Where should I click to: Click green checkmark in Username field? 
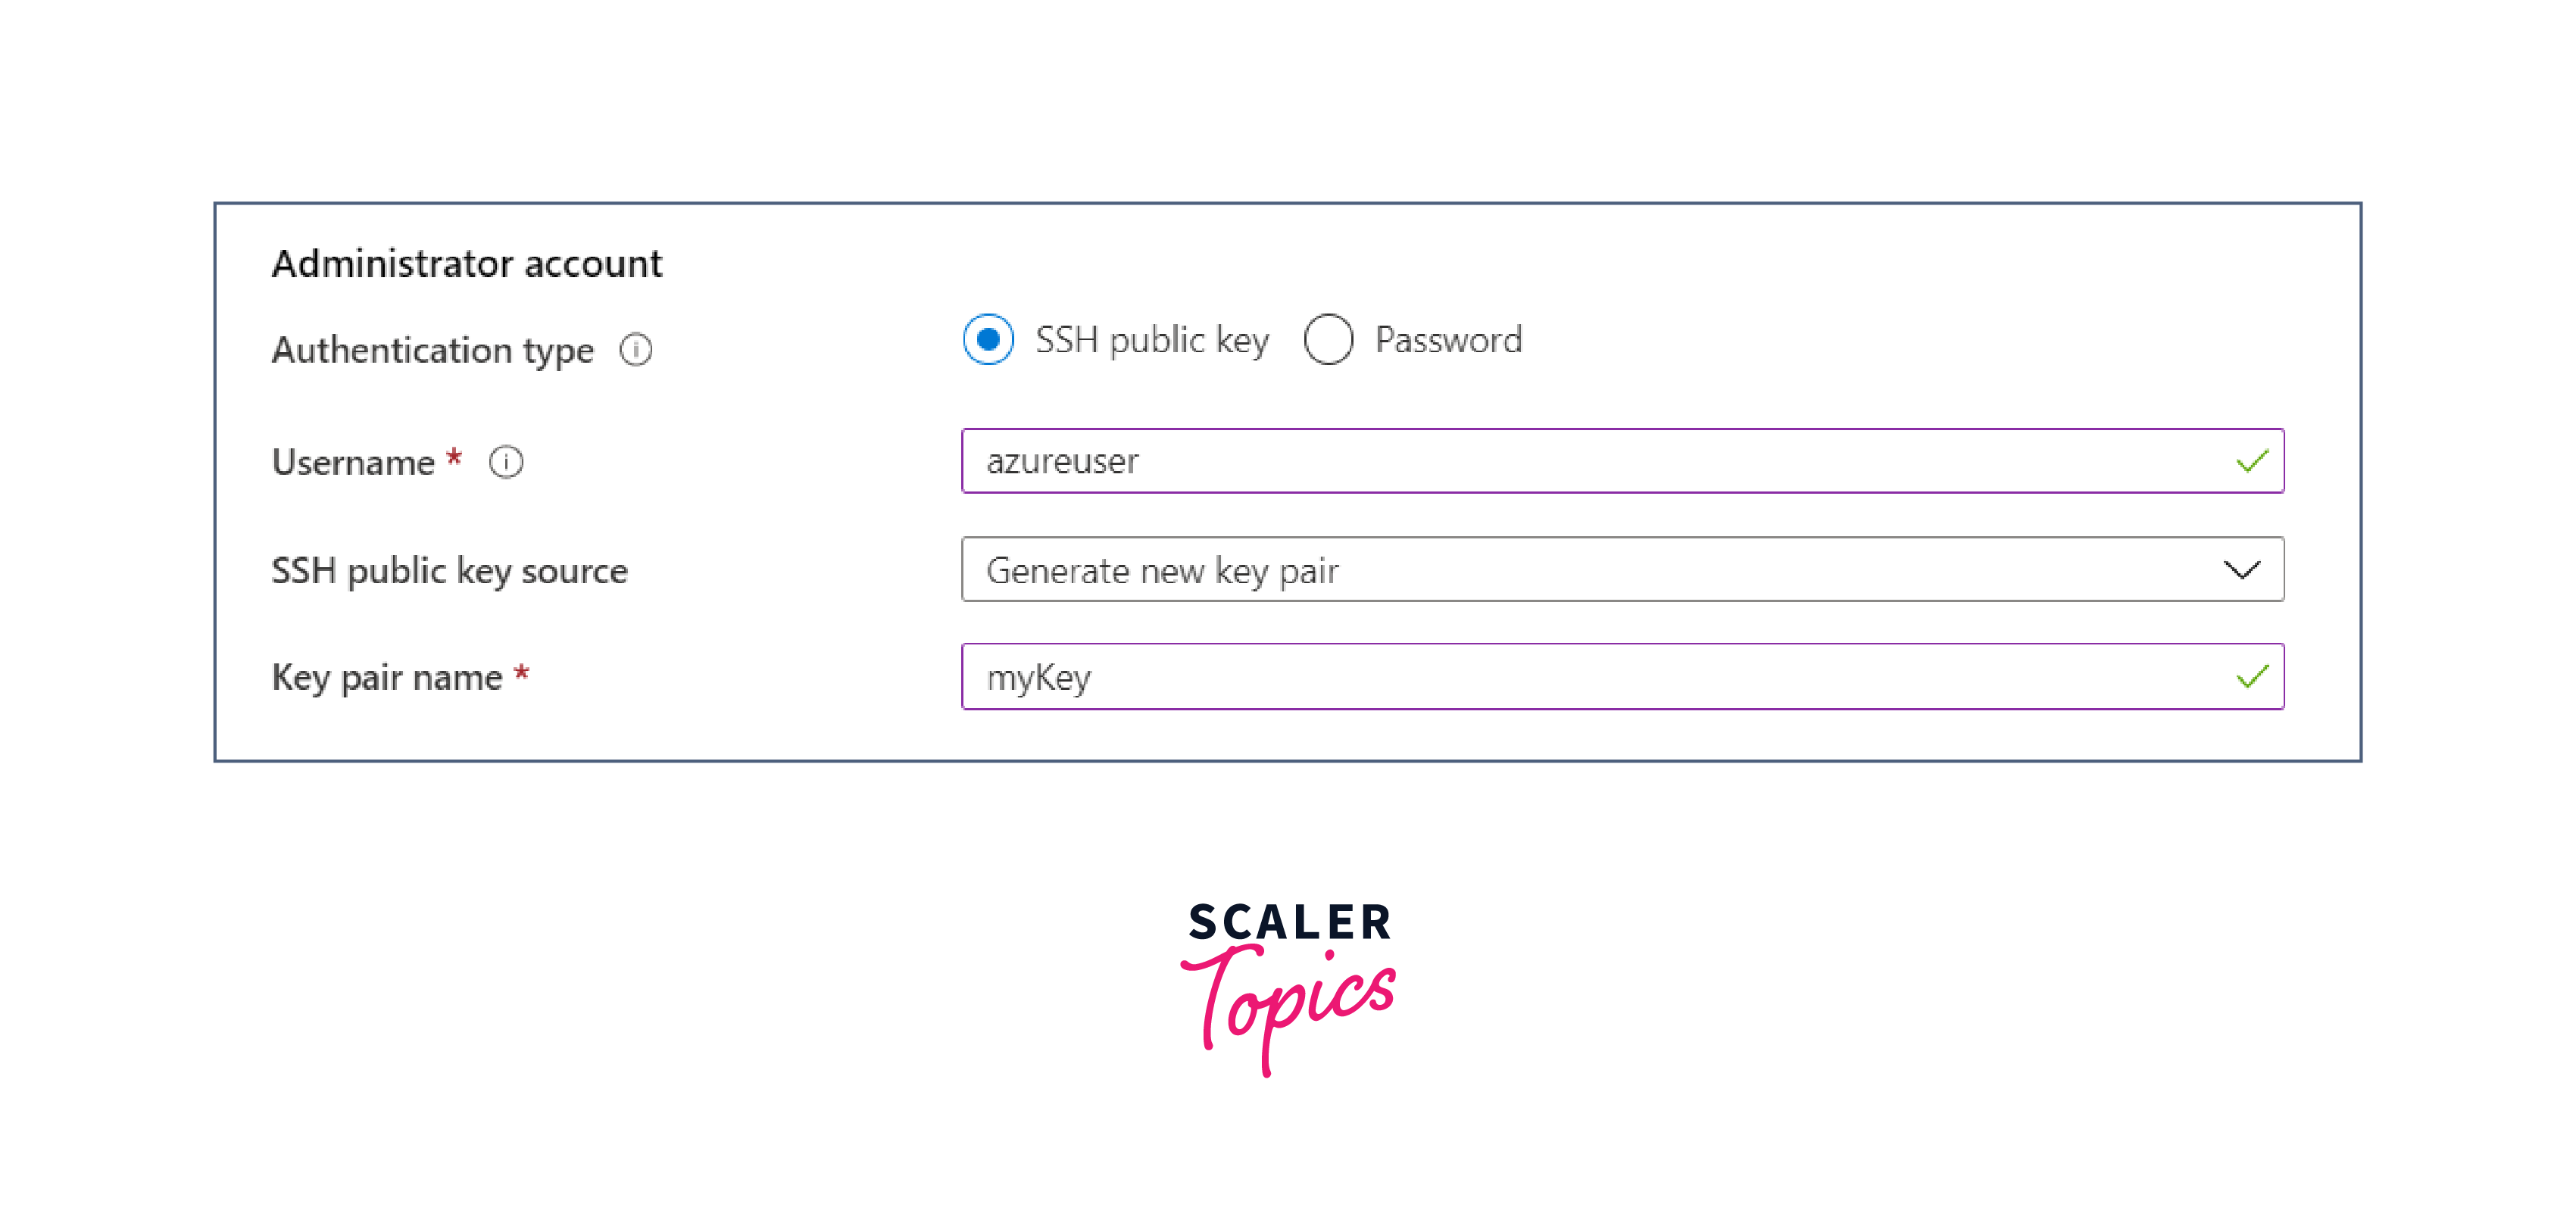2252,462
